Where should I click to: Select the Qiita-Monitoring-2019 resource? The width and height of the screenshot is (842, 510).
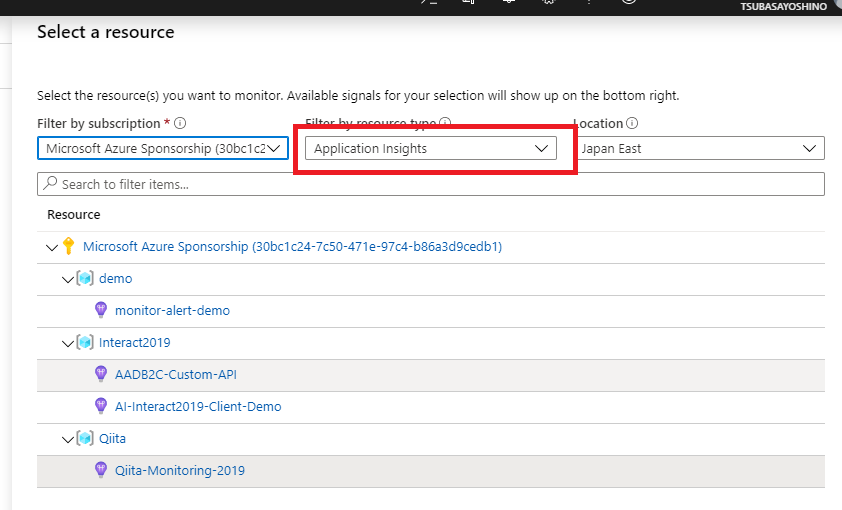click(180, 470)
